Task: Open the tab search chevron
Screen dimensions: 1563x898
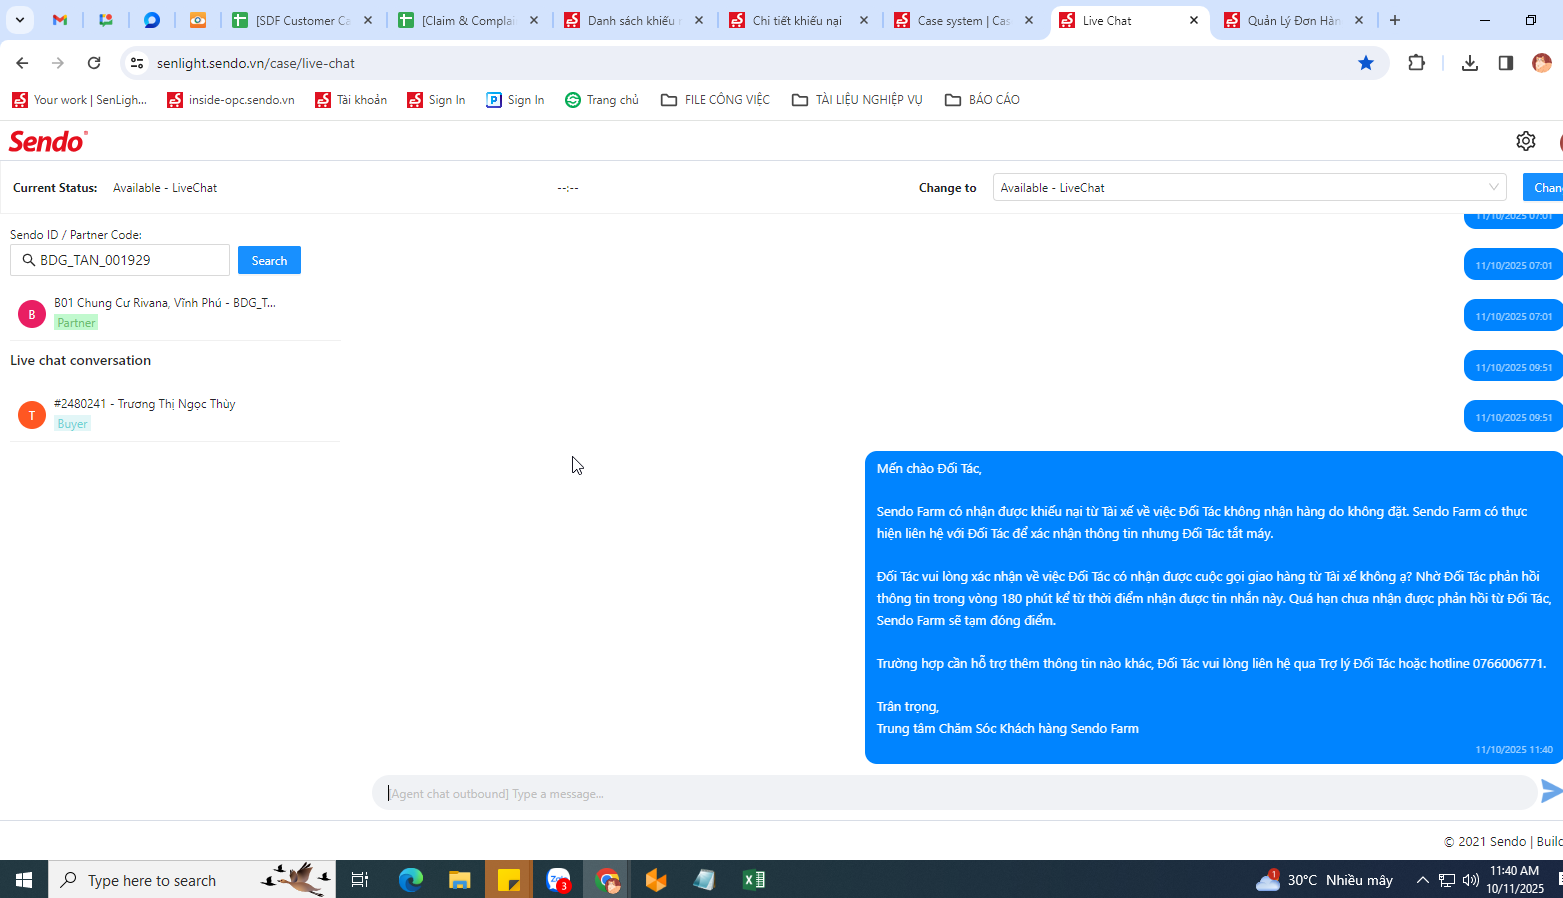Action: tap(20, 20)
